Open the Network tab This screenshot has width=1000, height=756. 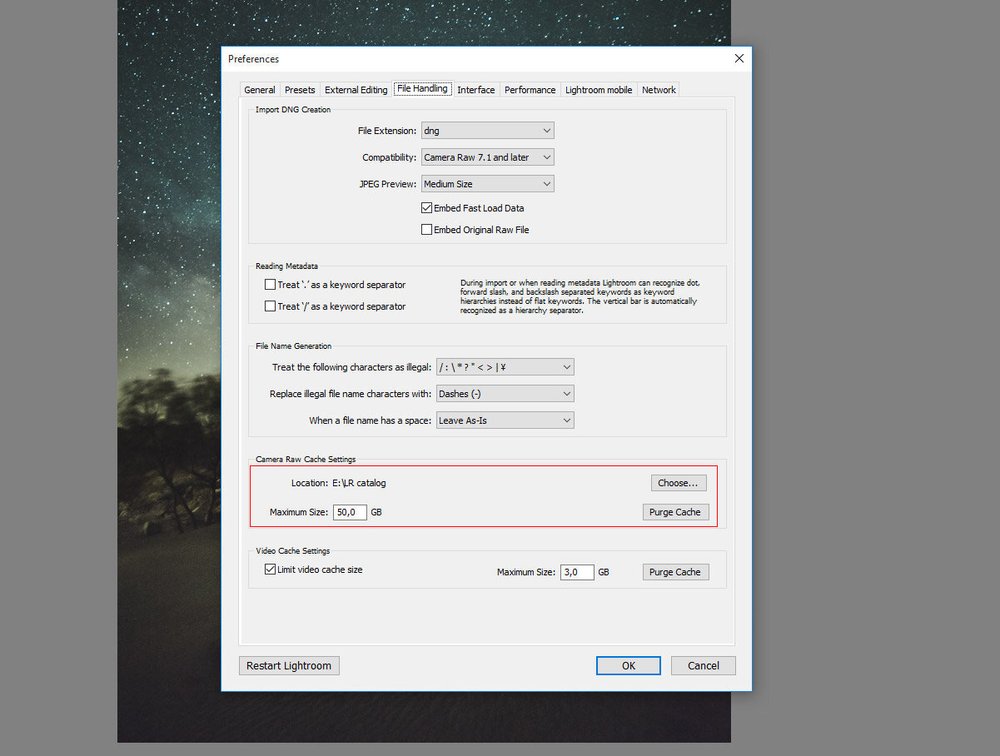(x=658, y=89)
